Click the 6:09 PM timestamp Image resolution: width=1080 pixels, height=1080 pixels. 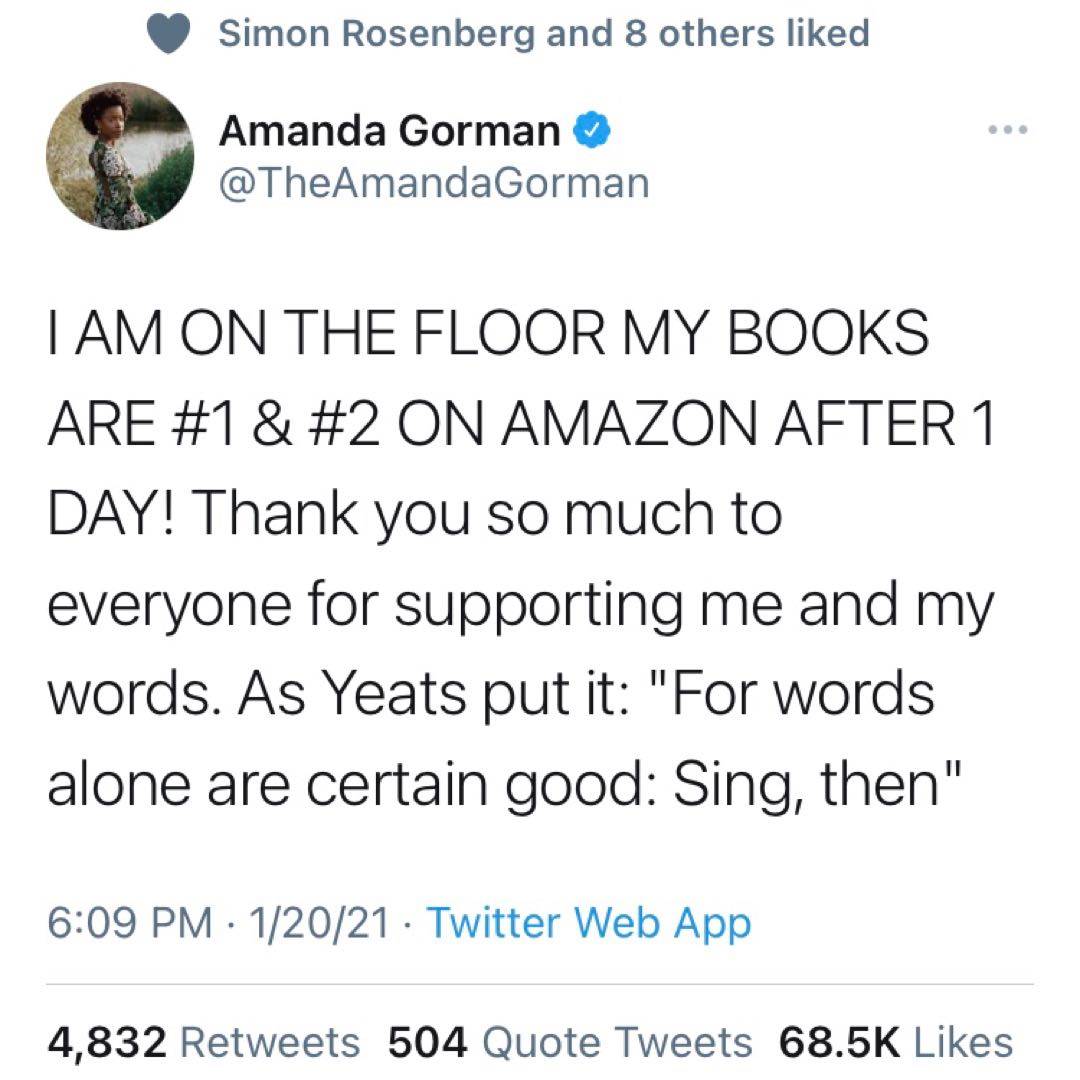(130, 924)
